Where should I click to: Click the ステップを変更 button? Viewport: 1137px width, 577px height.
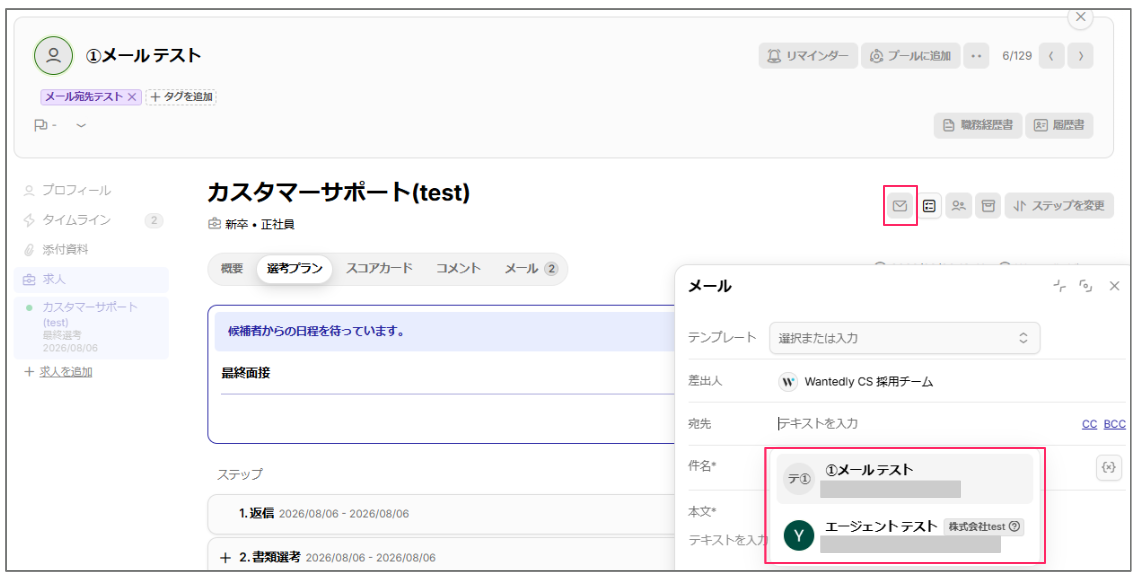click(x=1059, y=206)
